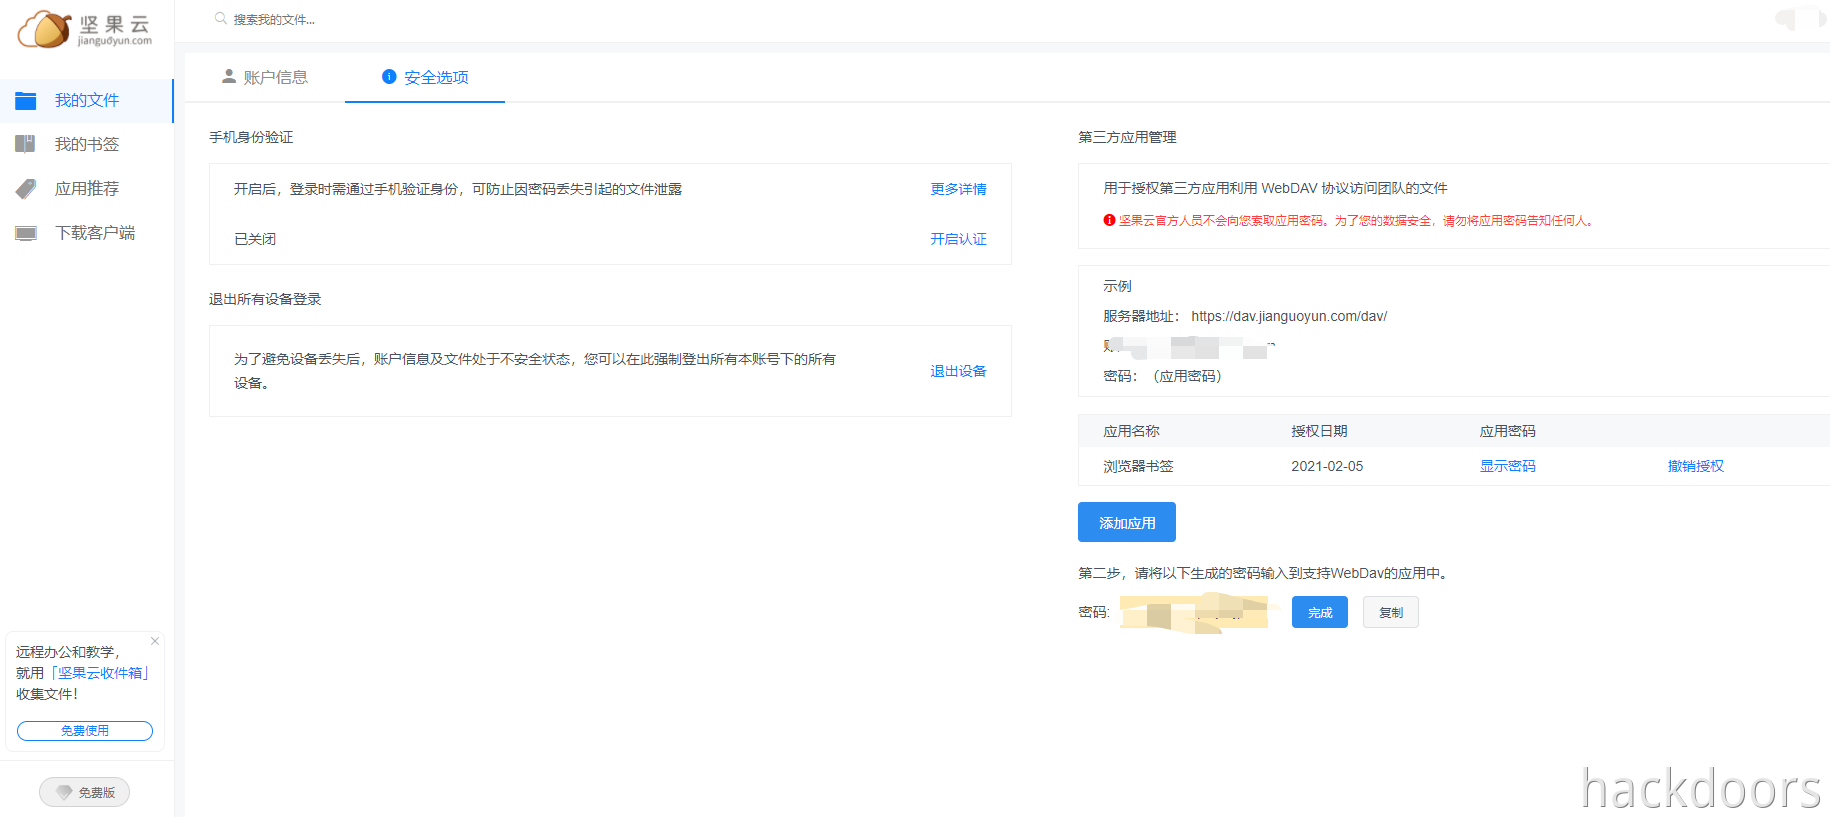Click the red warning icon

(1109, 220)
